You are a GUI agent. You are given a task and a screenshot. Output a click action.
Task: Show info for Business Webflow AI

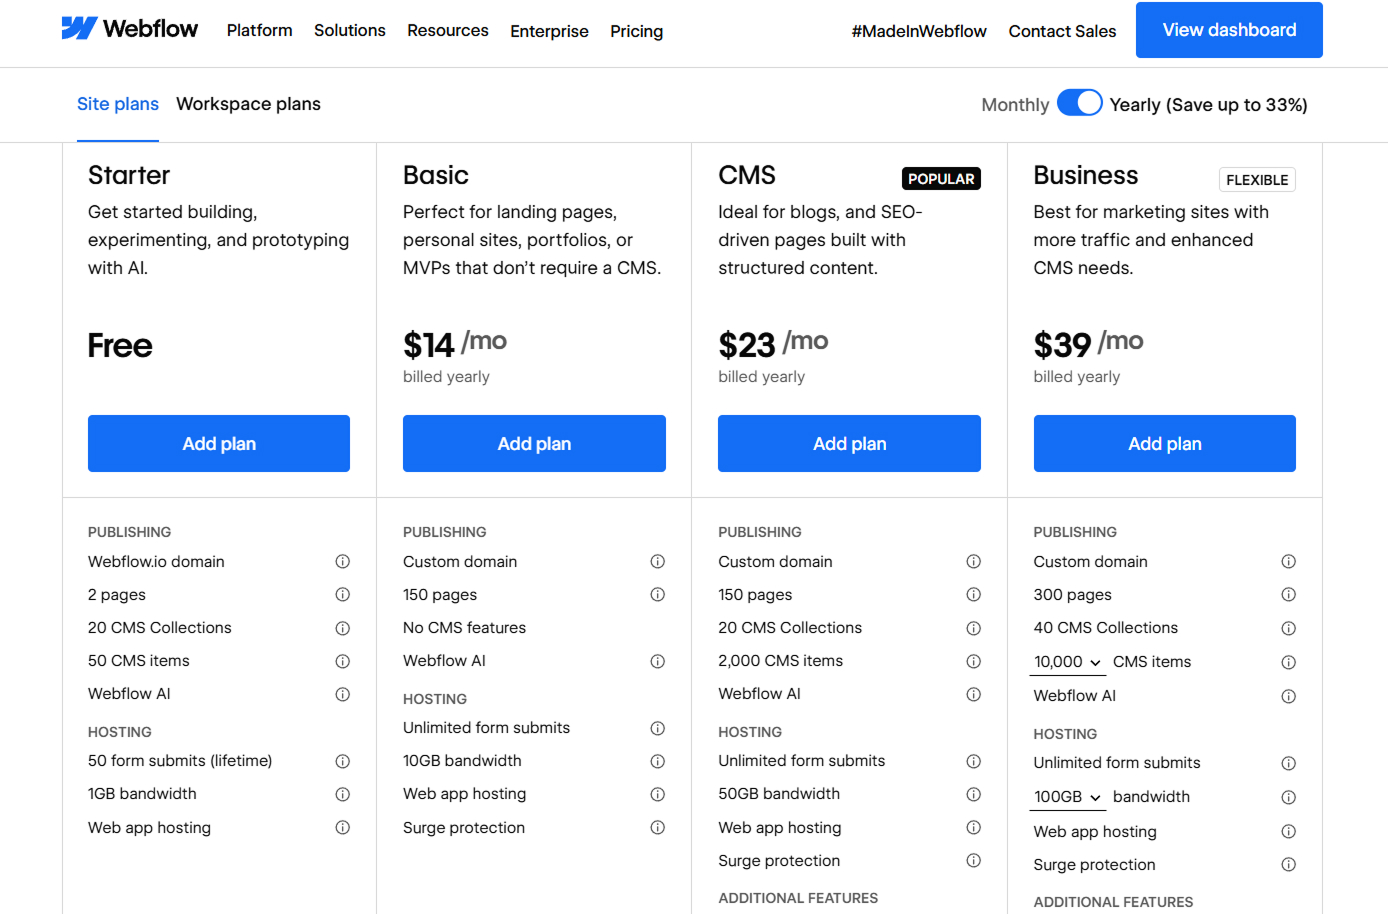1289,696
